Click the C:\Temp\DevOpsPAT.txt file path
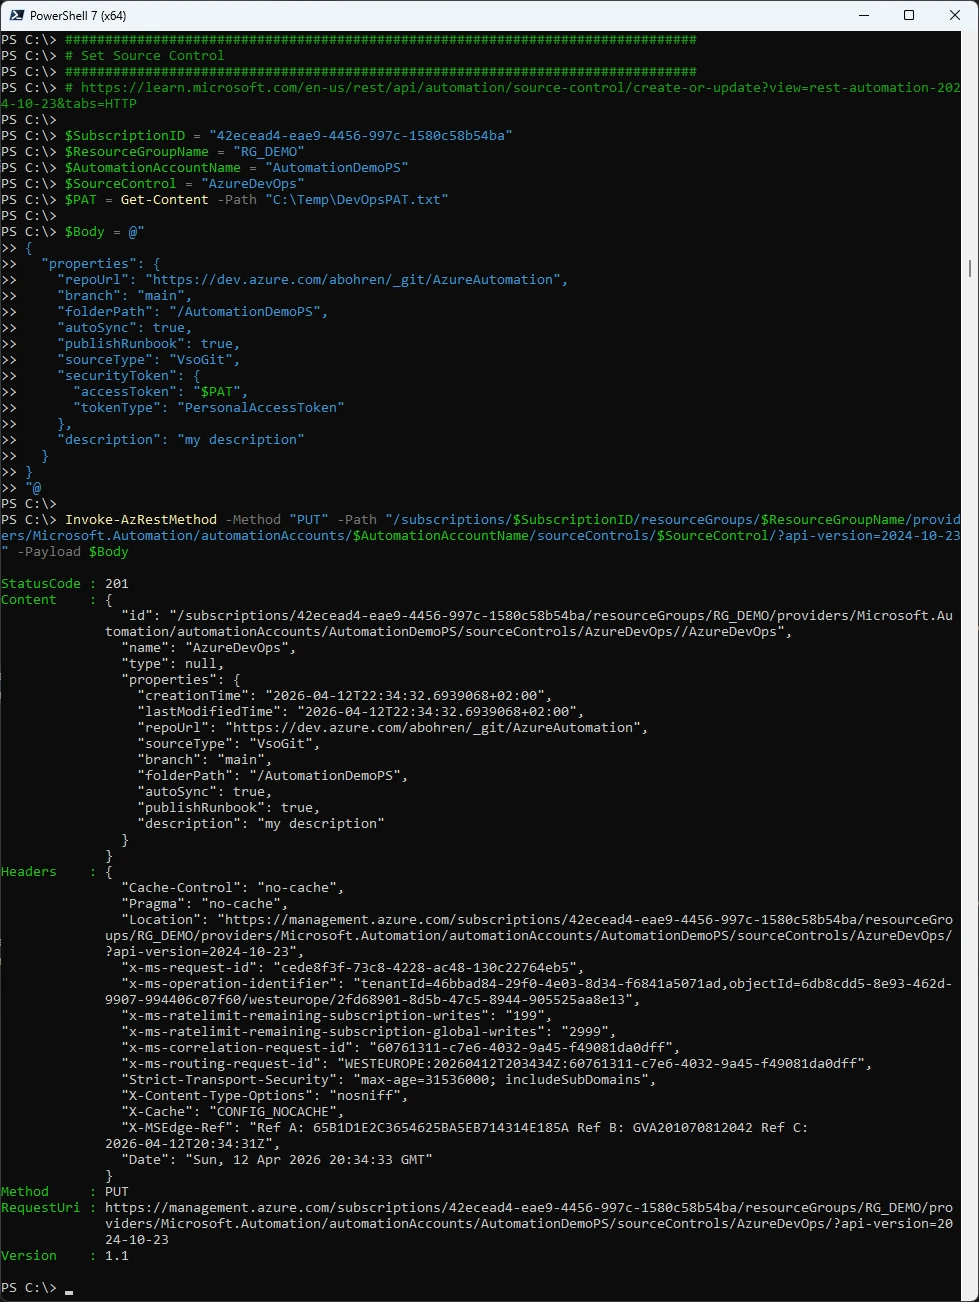Image resolution: width=979 pixels, height=1302 pixels. click(x=357, y=200)
